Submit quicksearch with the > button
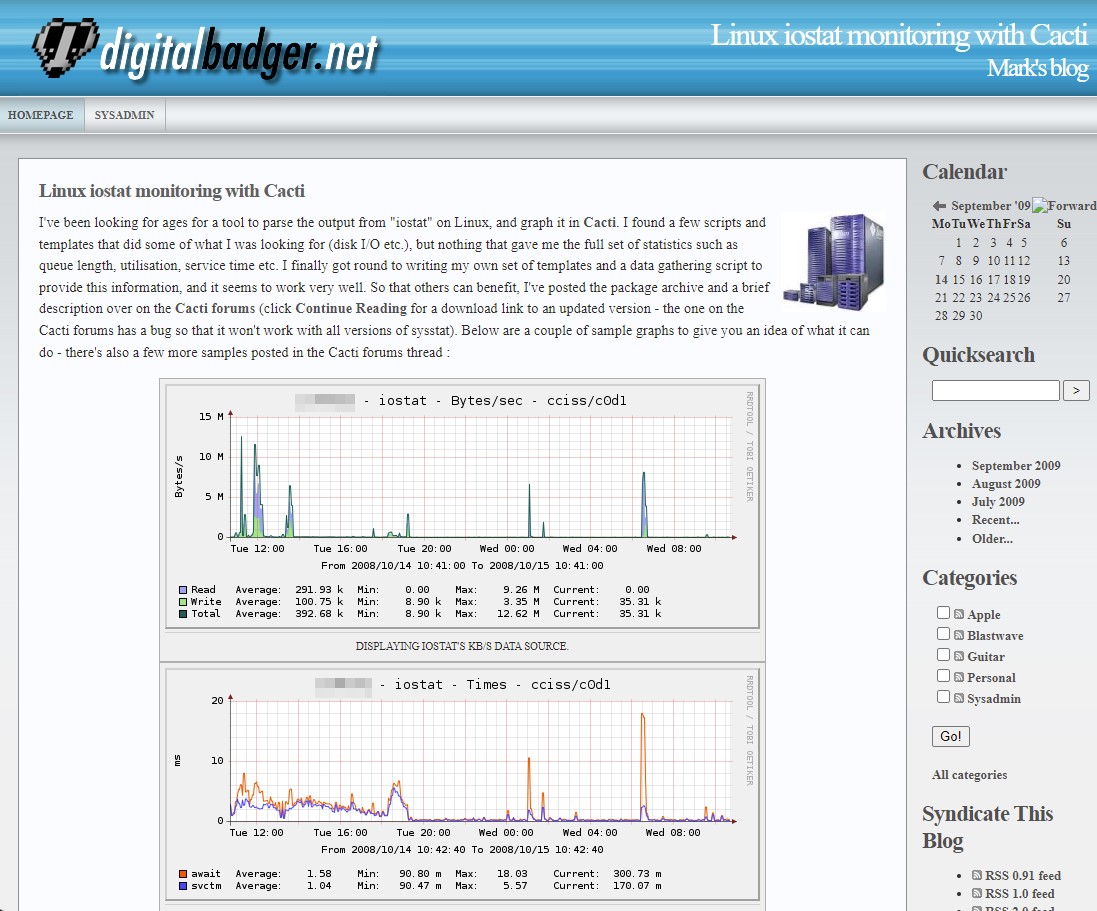Screen dimensions: 1097x911 [x=1076, y=391]
